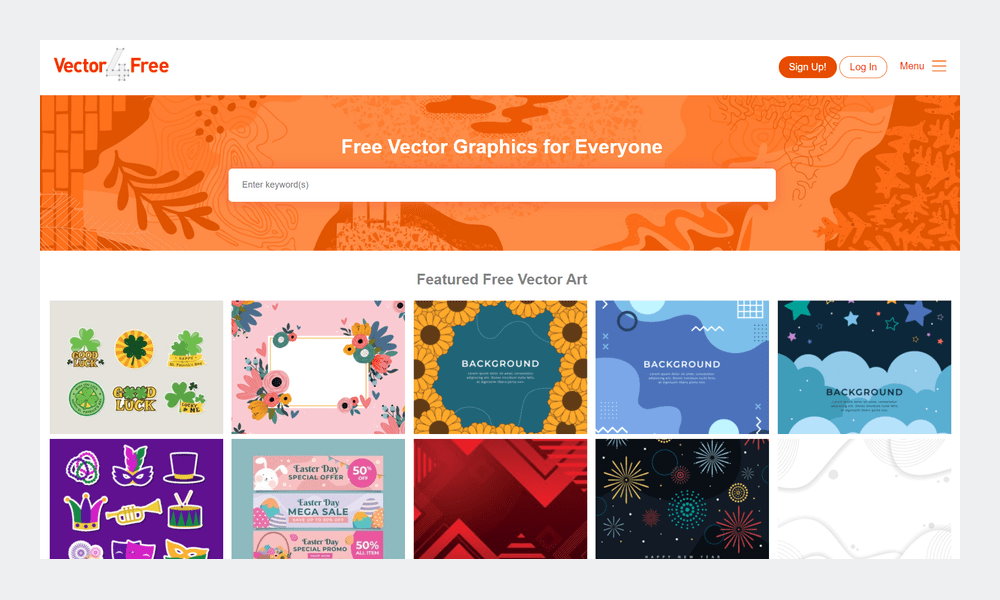1000x600 pixels.
Task: Select the blue abstract background thumbnail
Action: [682, 367]
